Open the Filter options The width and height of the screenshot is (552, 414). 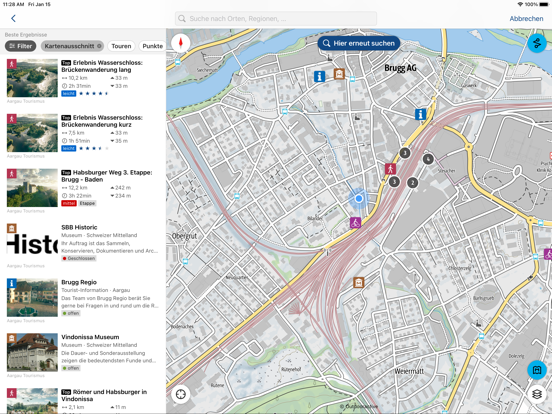pos(20,46)
